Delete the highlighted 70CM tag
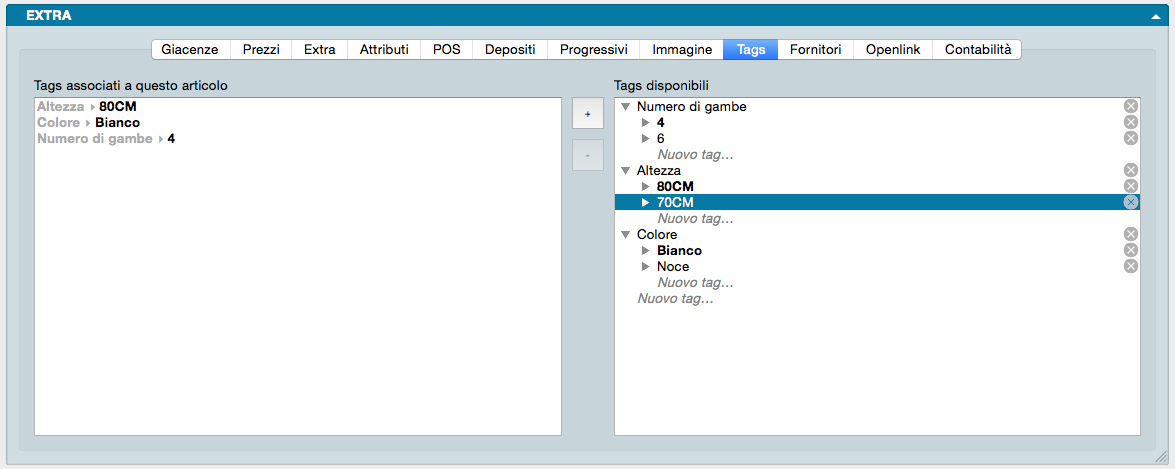 (x=1130, y=202)
